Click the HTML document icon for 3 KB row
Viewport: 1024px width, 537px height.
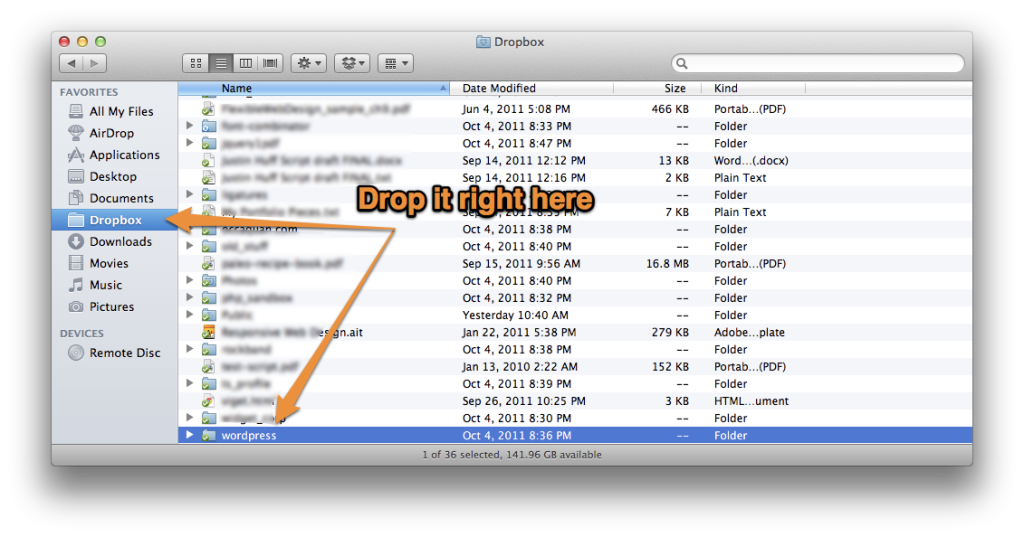(209, 401)
